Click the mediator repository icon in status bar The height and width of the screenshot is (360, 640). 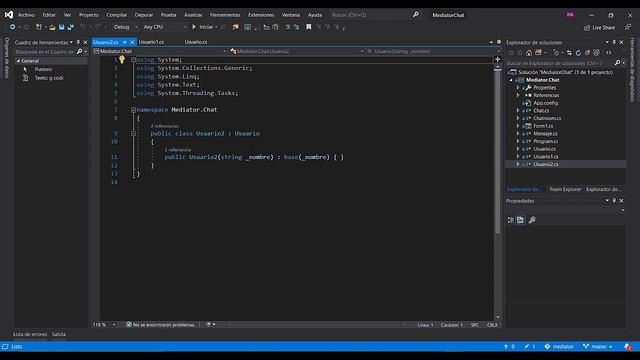pos(547,347)
